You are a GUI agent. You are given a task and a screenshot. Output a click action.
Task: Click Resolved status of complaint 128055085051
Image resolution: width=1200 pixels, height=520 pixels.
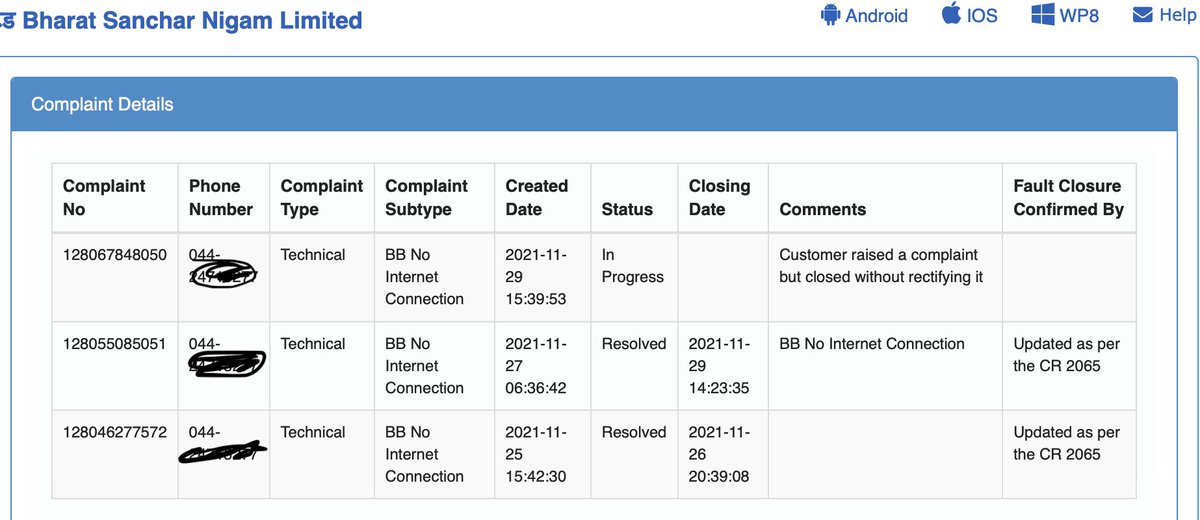[x=634, y=344]
